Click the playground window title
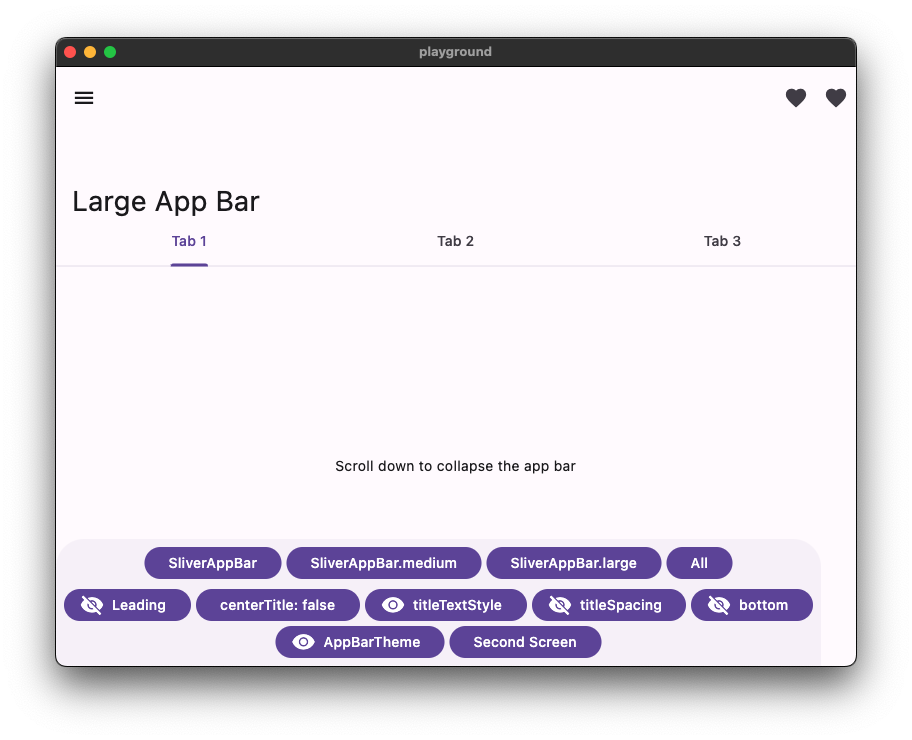 tap(455, 52)
